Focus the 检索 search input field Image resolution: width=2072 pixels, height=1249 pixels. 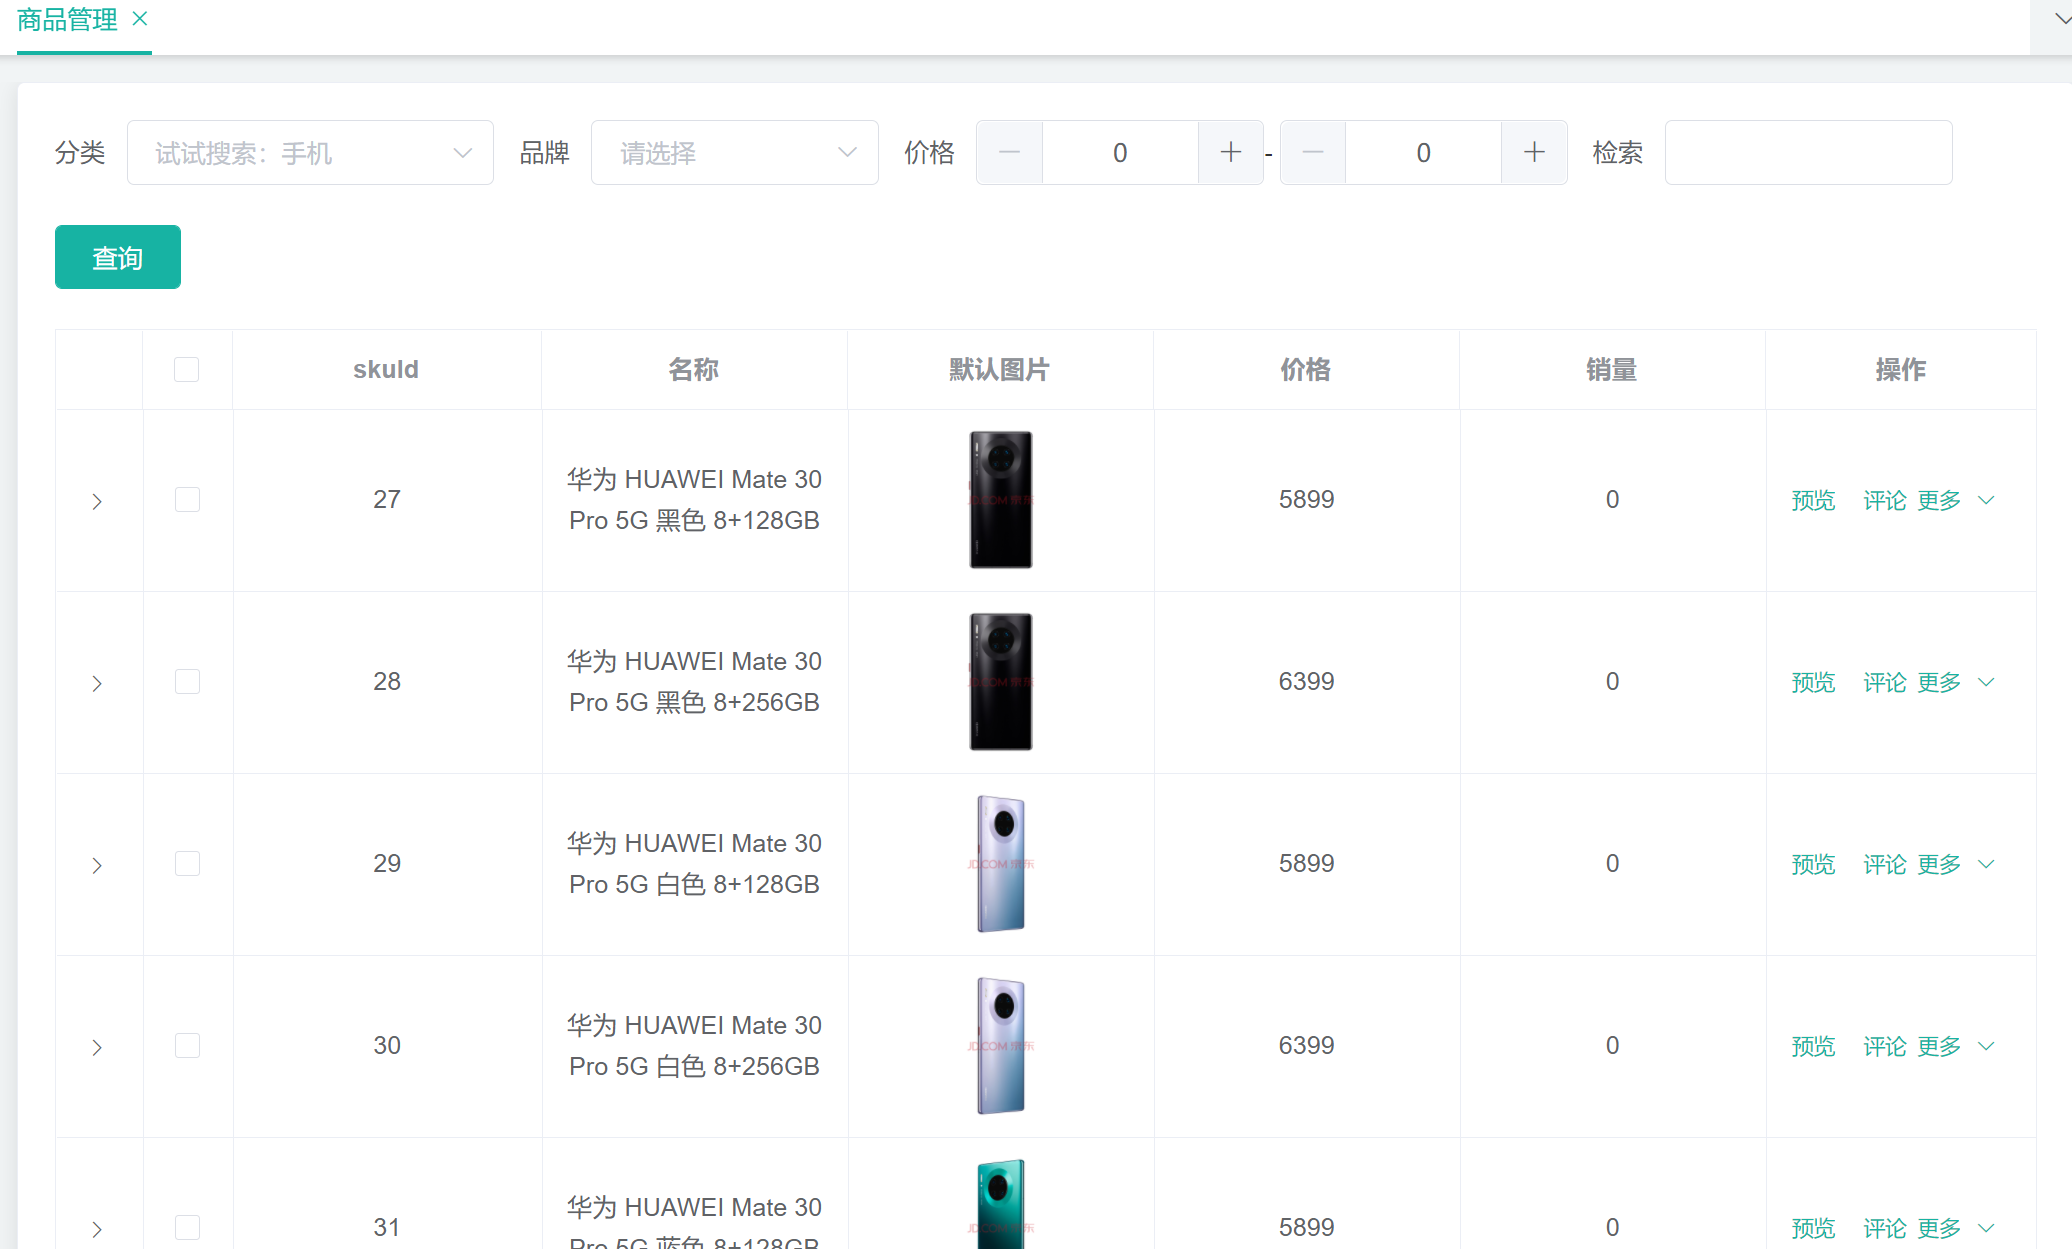tap(1808, 153)
